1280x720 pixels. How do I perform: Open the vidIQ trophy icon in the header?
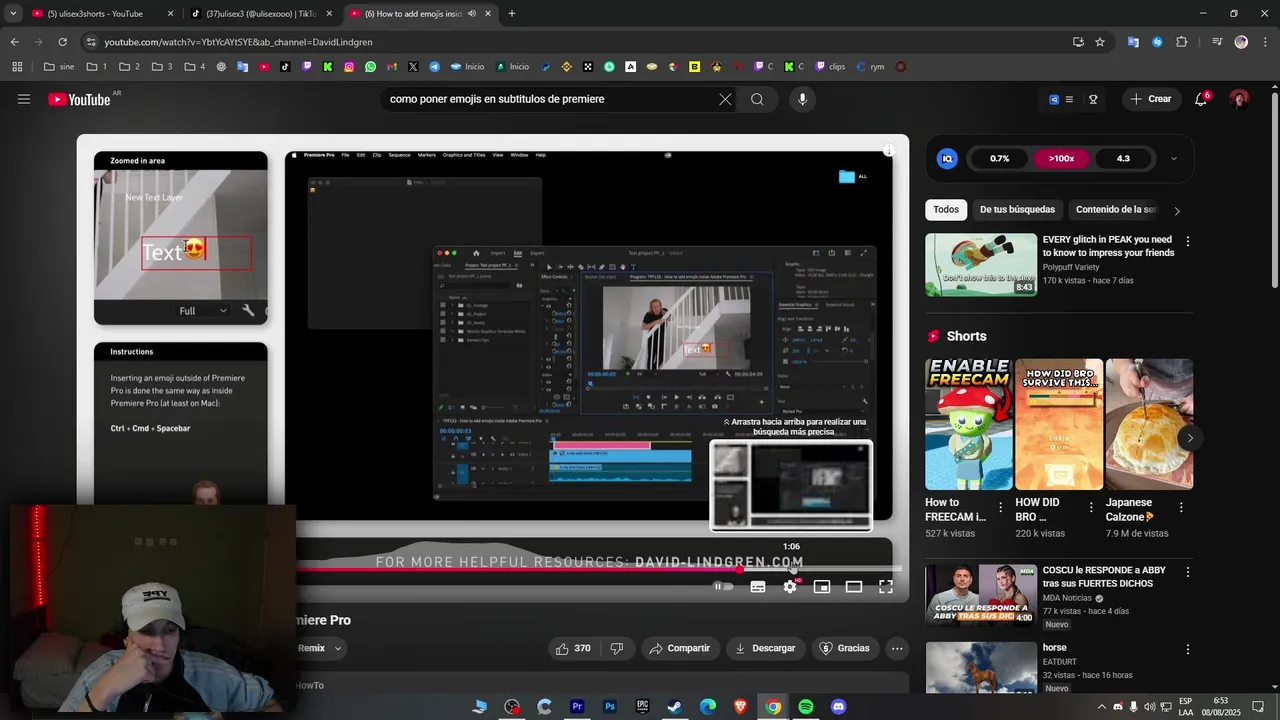point(1093,99)
